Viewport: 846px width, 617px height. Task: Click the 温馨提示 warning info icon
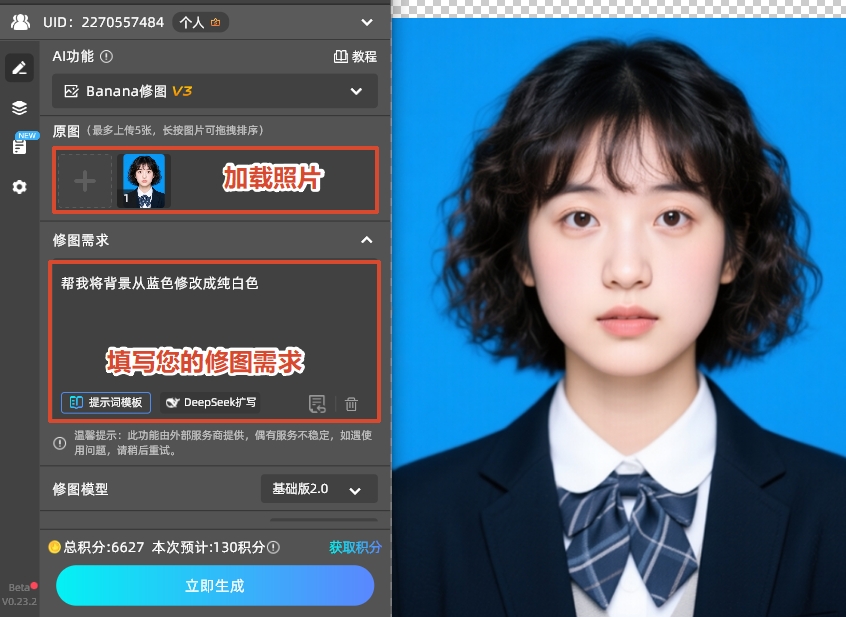(61, 443)
